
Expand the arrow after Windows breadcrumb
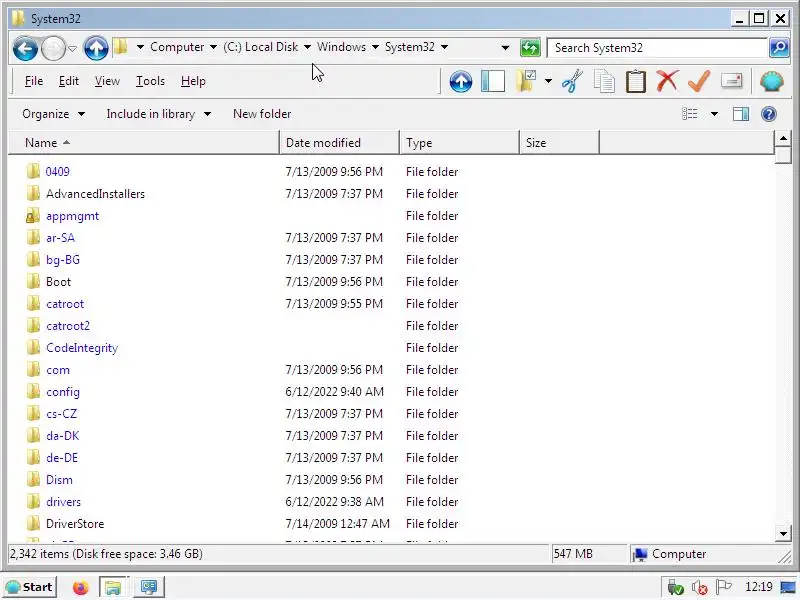click(375, 47)
